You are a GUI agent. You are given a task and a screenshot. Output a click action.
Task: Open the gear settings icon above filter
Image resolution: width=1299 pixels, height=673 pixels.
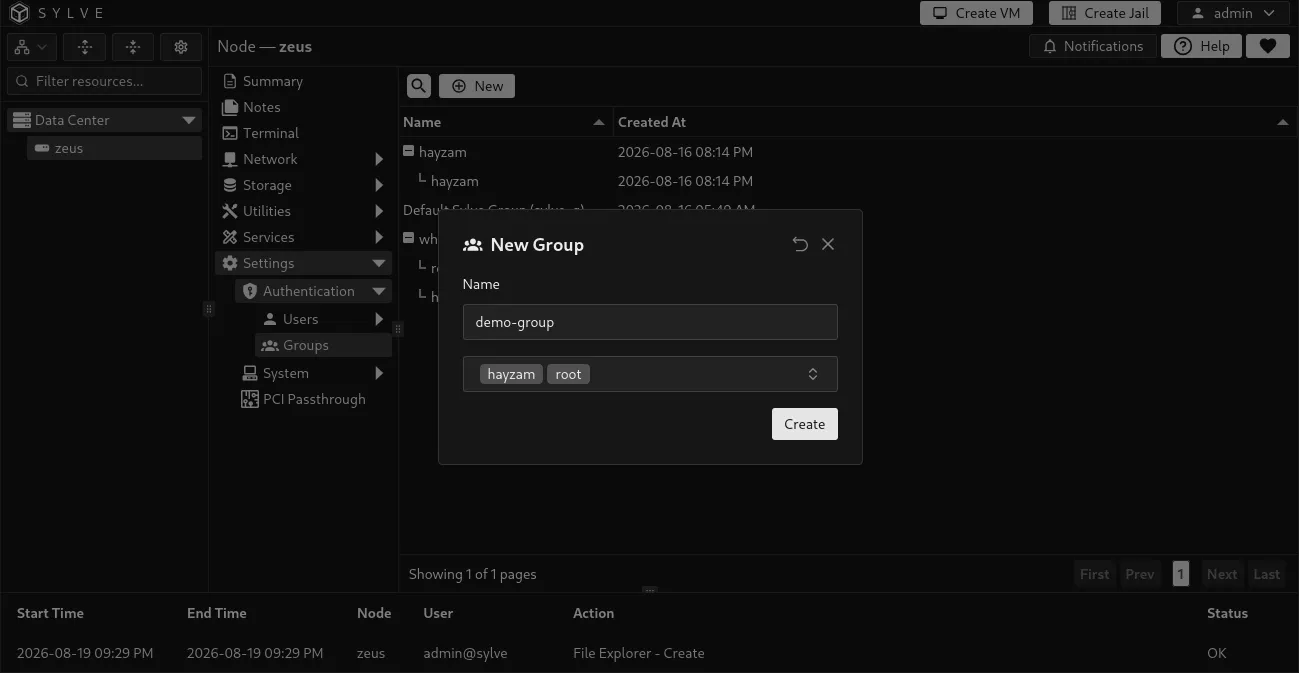tap(181, 47)
